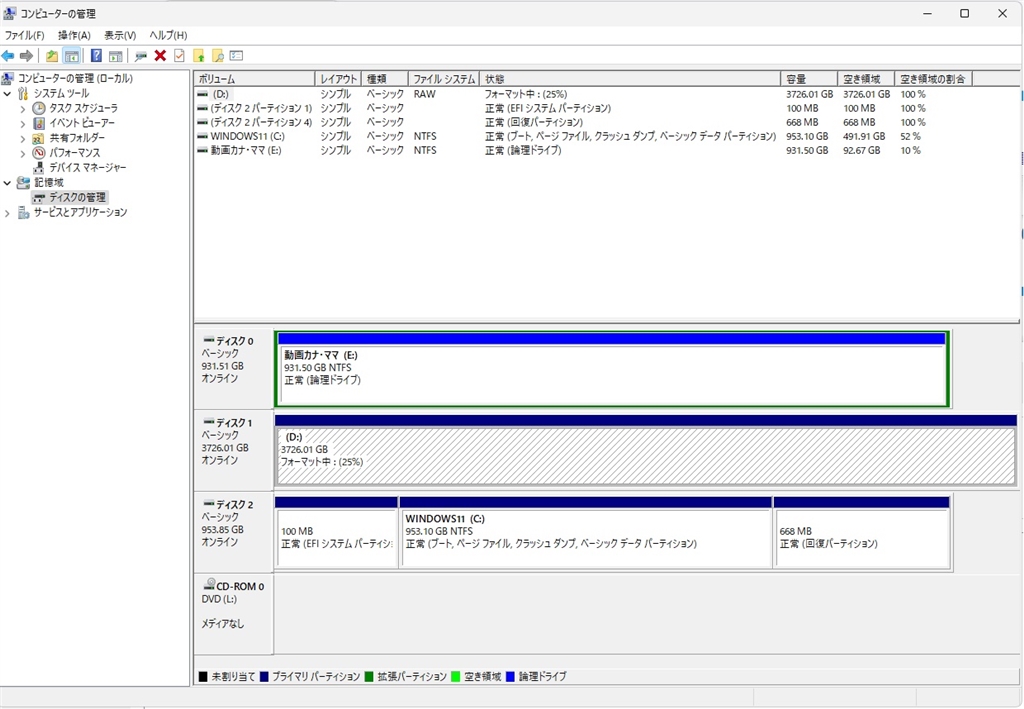Toggle the Show/Hide Action Pane icon
Image resolution: width=1024 pixels, height=709 pixels.
[116, 56]
